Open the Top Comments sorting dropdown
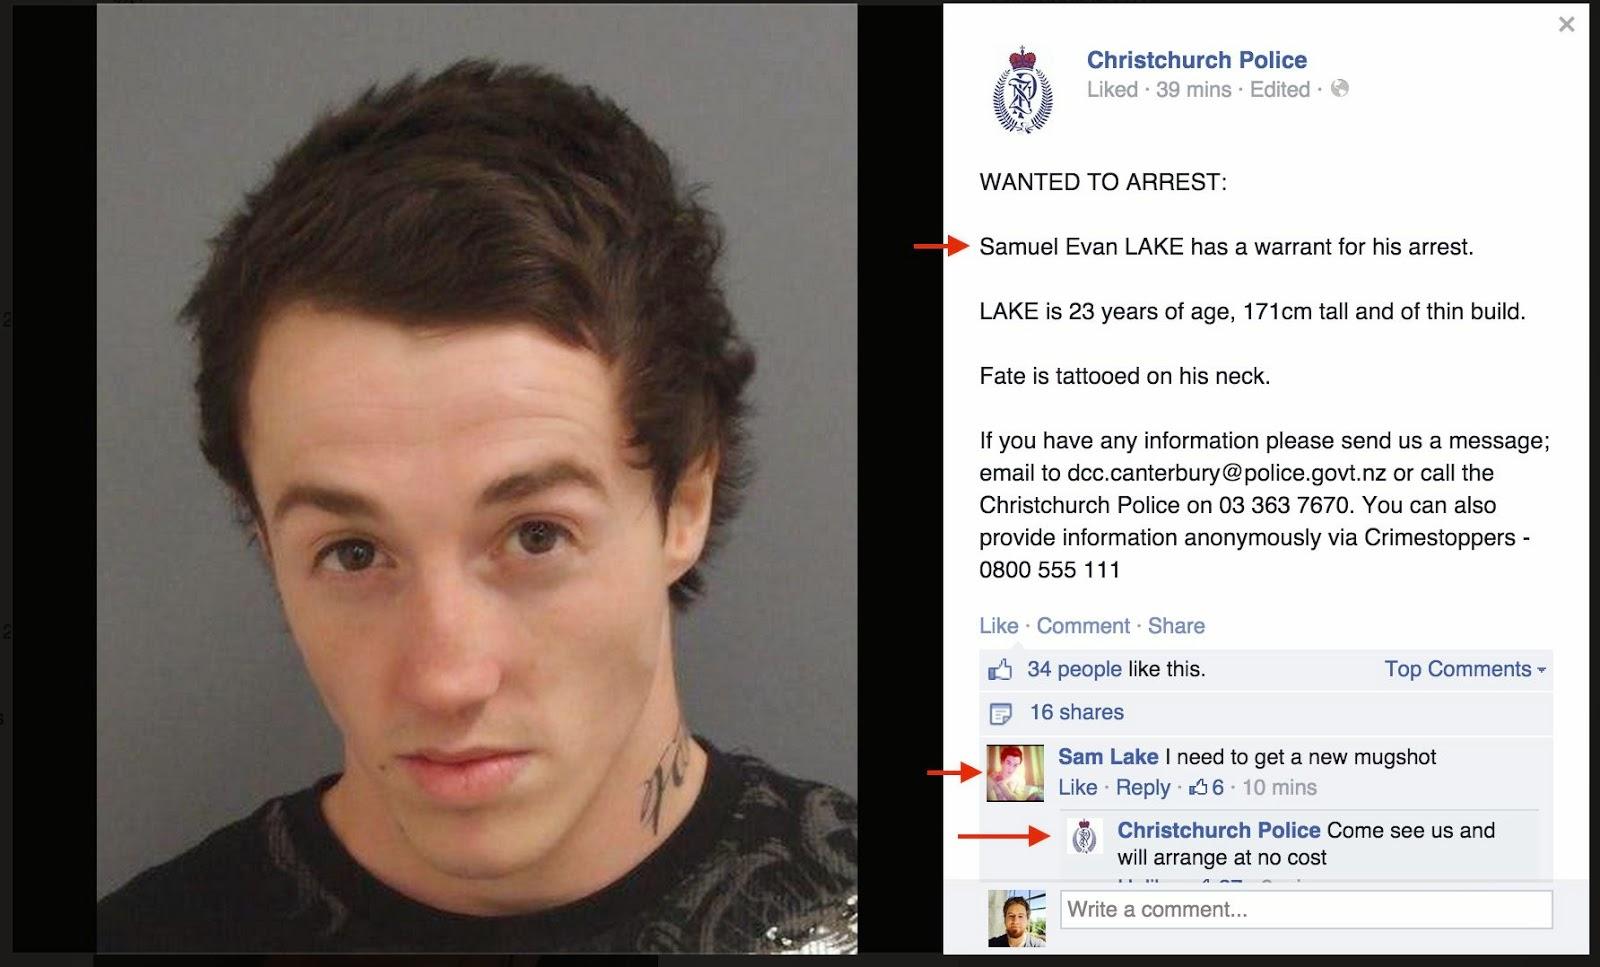The image size is (1600, 967). coord(1465,669)
